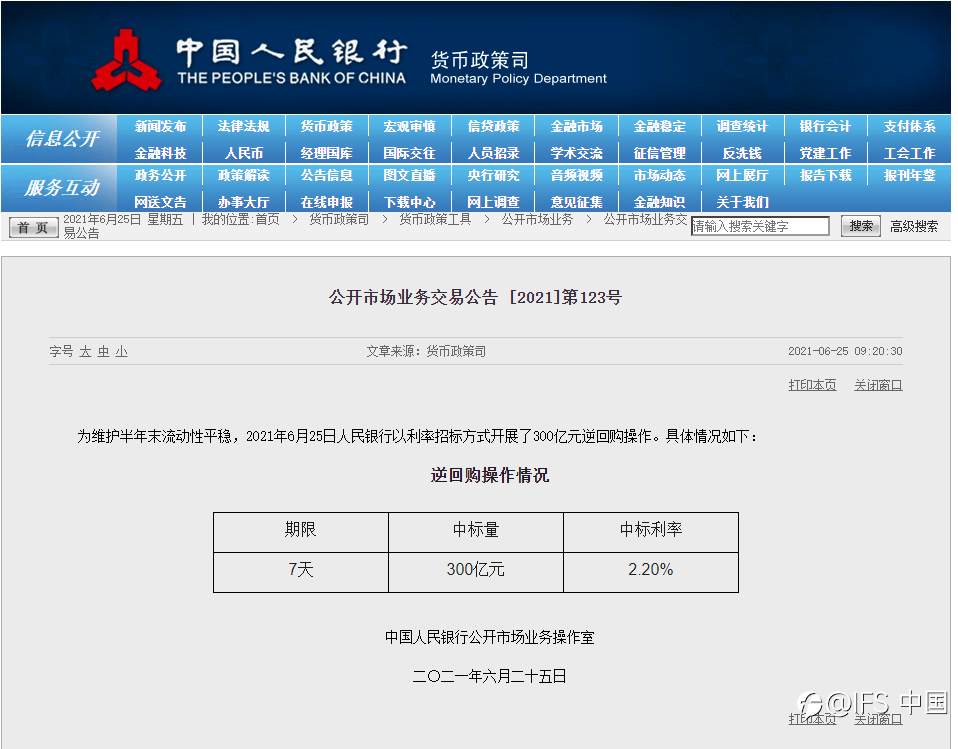Click the People's Bank of China red logo
The height and width of the screenshot is (749, 958).
coord(126,60)
